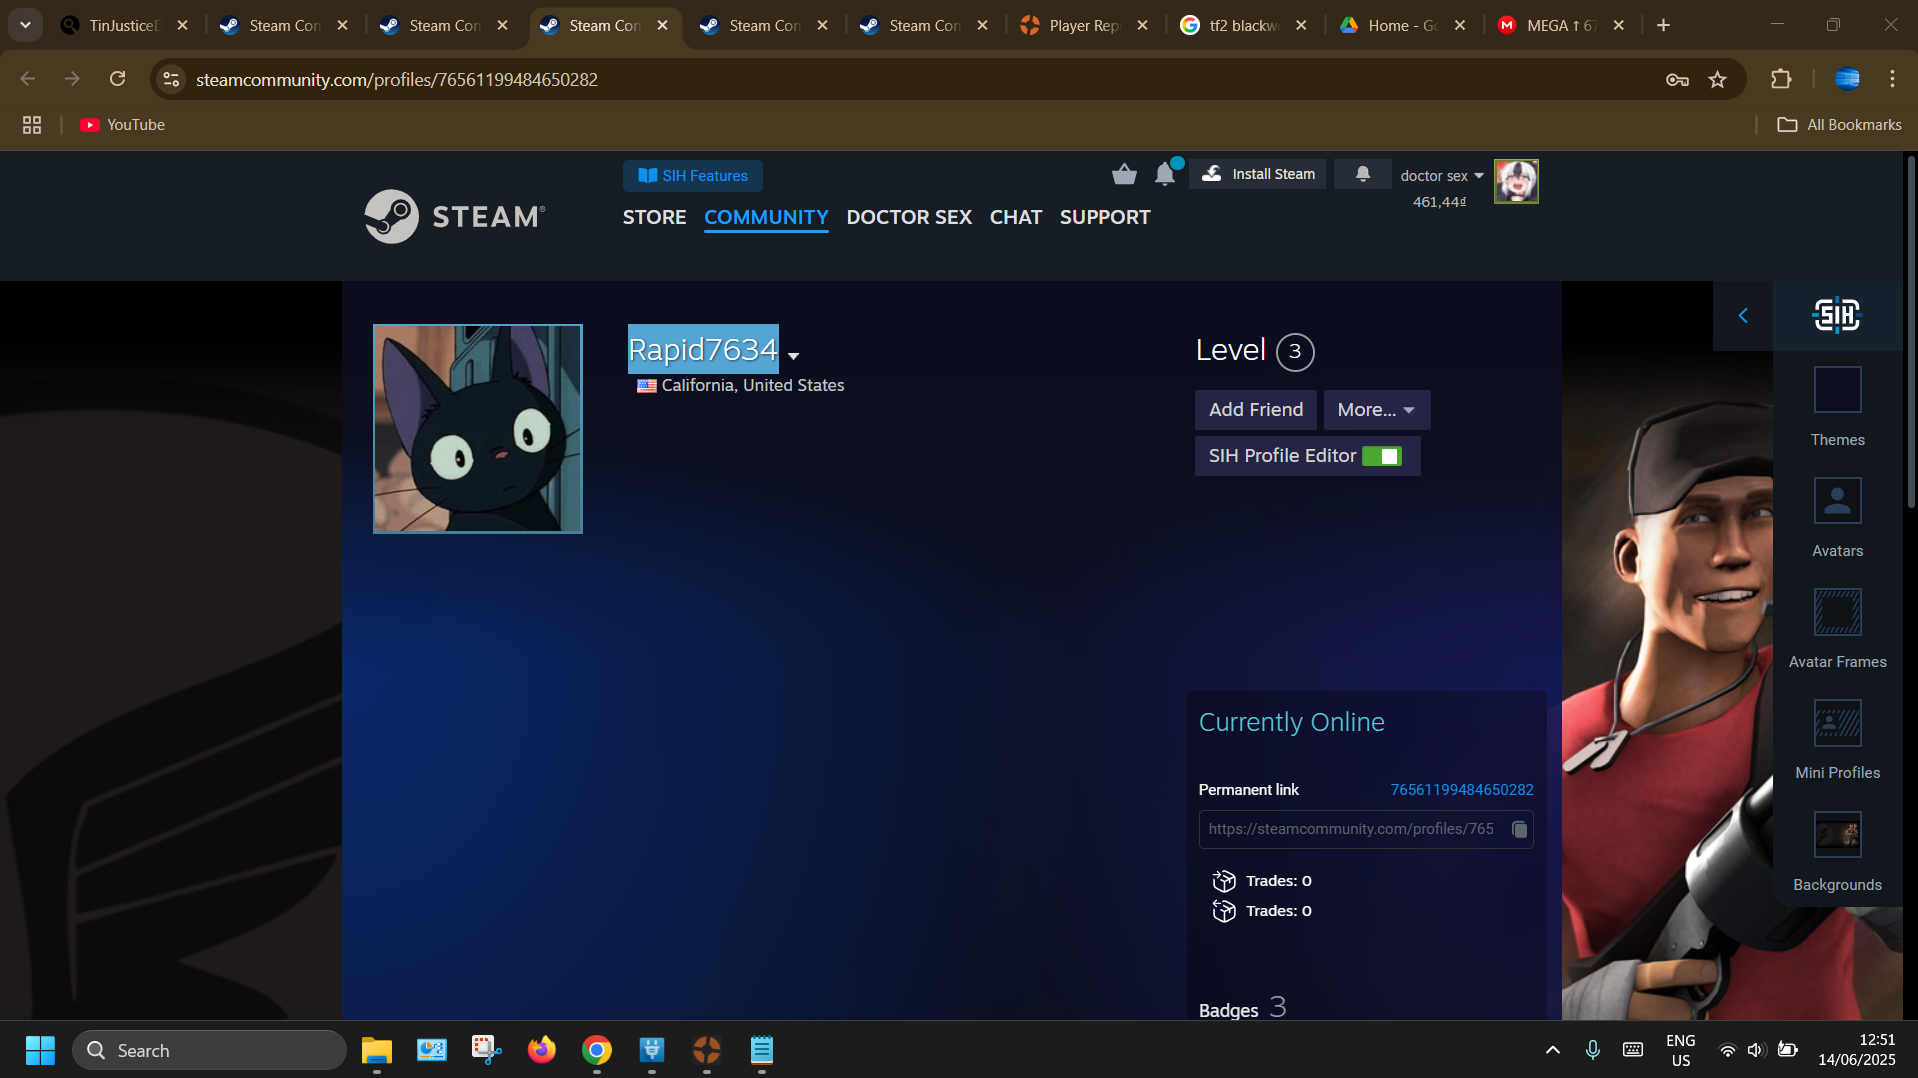Click the user avatar in the header
Viewport: 1918px width, 1078px height.
coord(1516,181)
